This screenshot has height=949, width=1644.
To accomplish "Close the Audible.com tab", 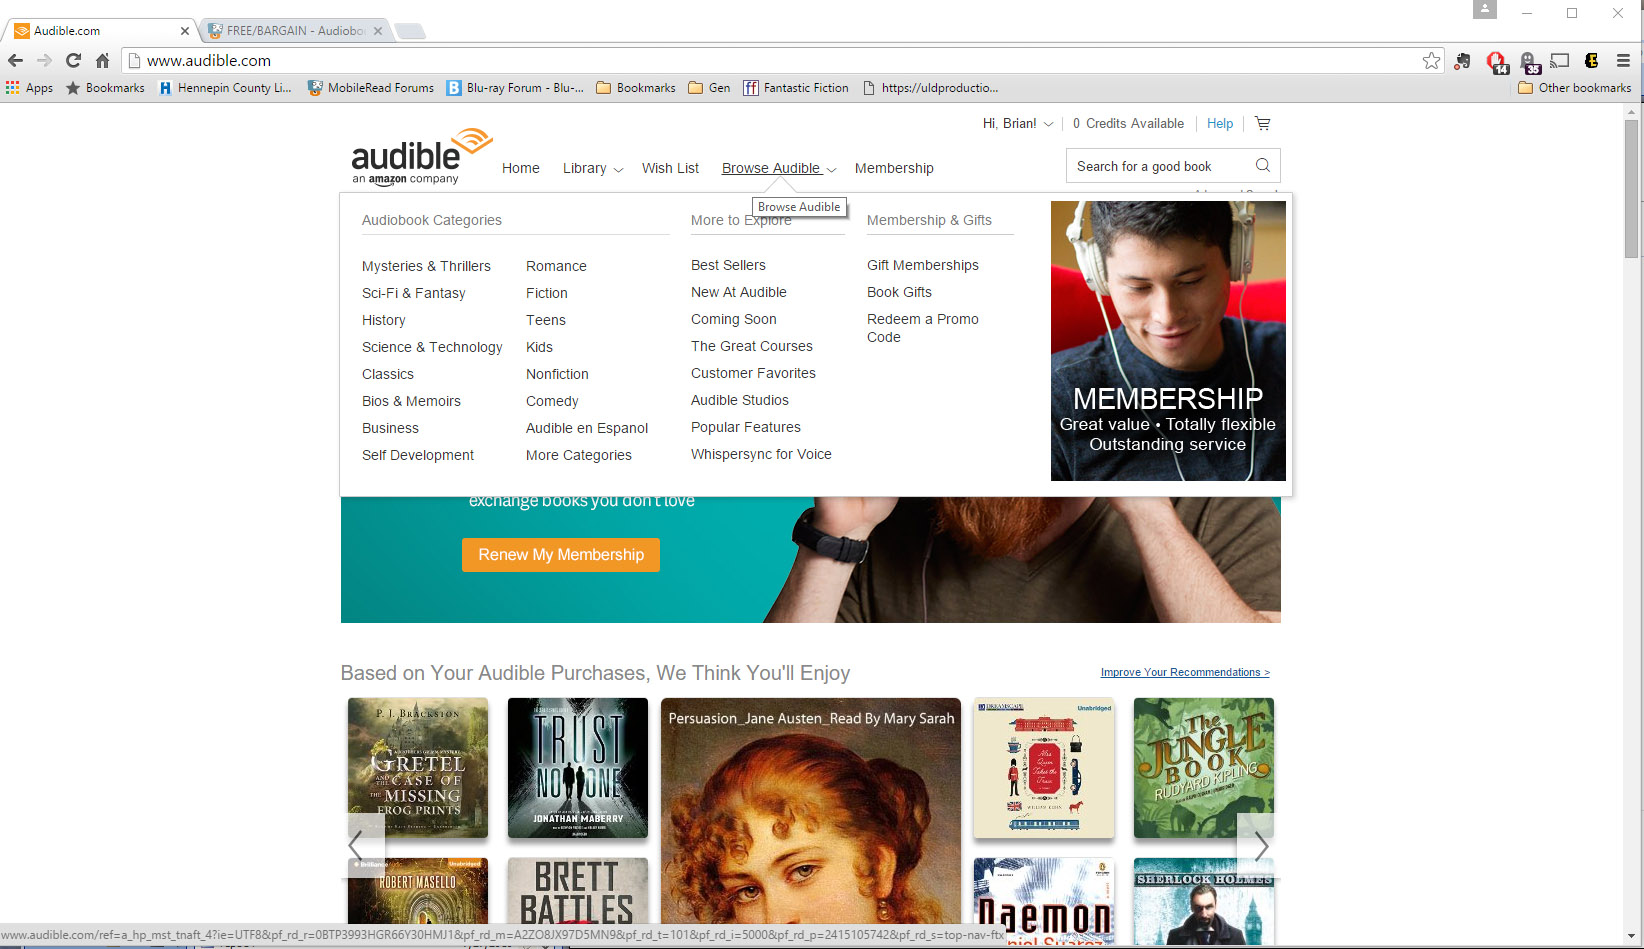I will (x=184, y=31).
